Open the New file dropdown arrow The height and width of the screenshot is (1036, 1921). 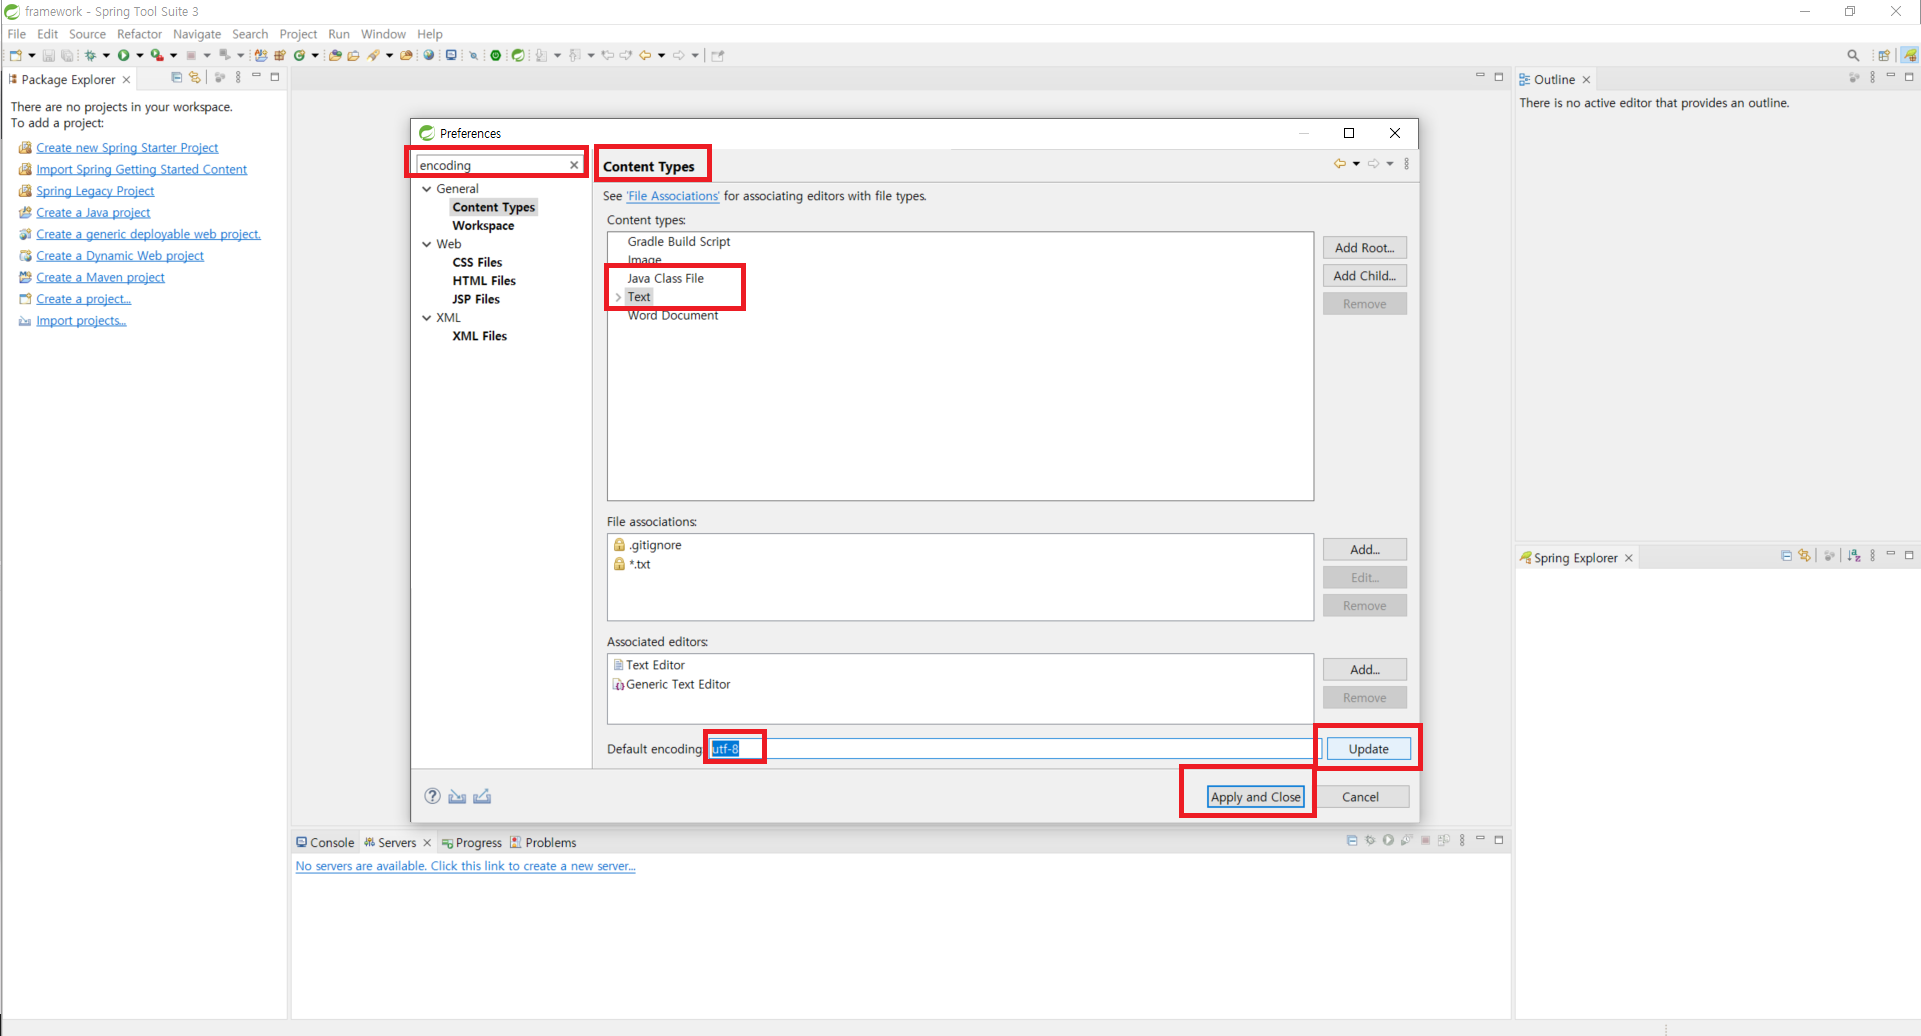click(x=32, y=56)
